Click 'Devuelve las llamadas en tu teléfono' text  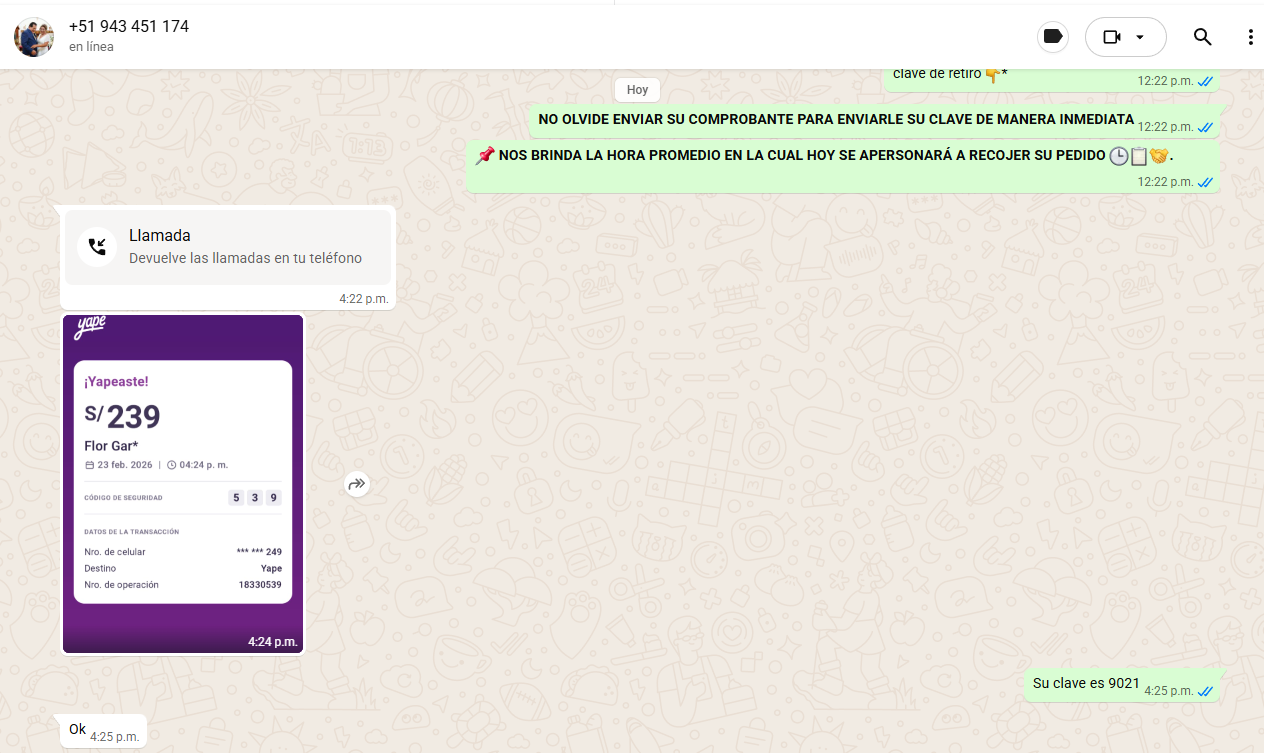[245, 258]
